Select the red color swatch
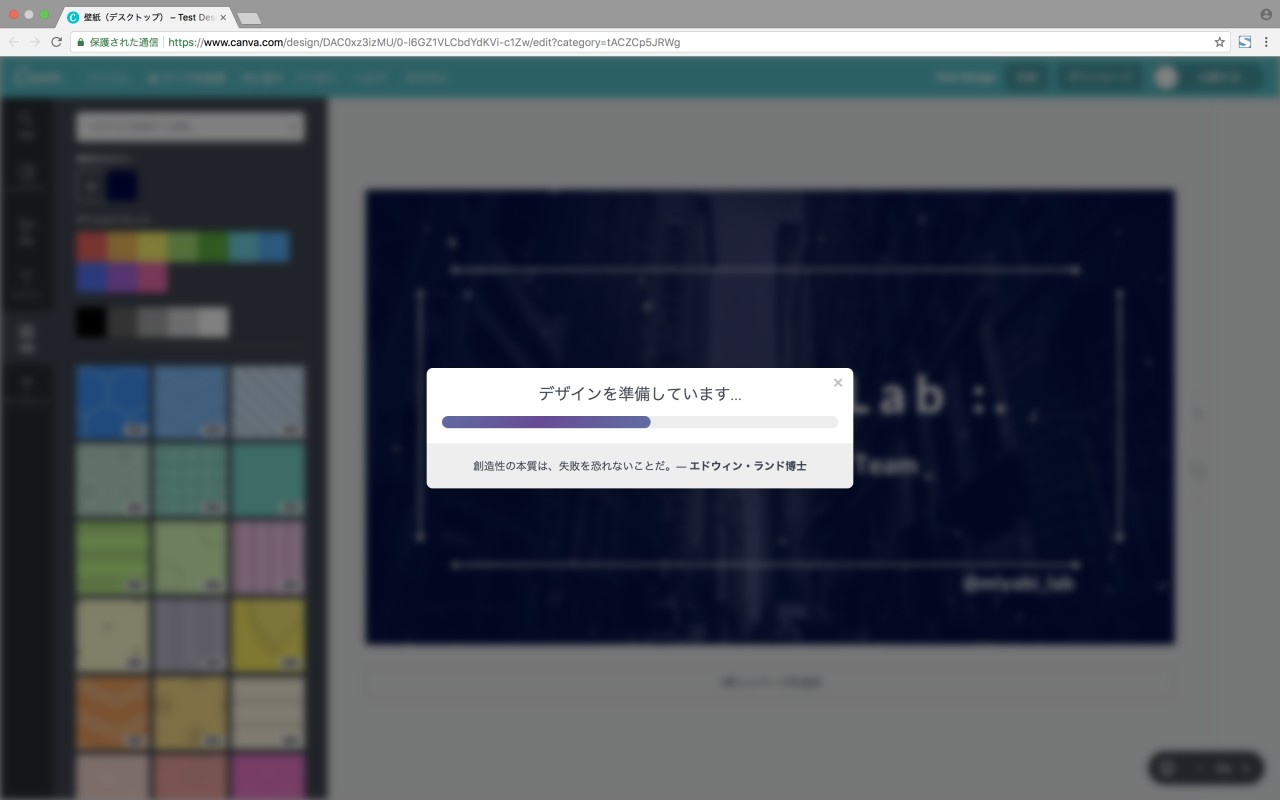The width and height of the screenshot is (1280, 800). pyautogui.click(x=92, y=247)
